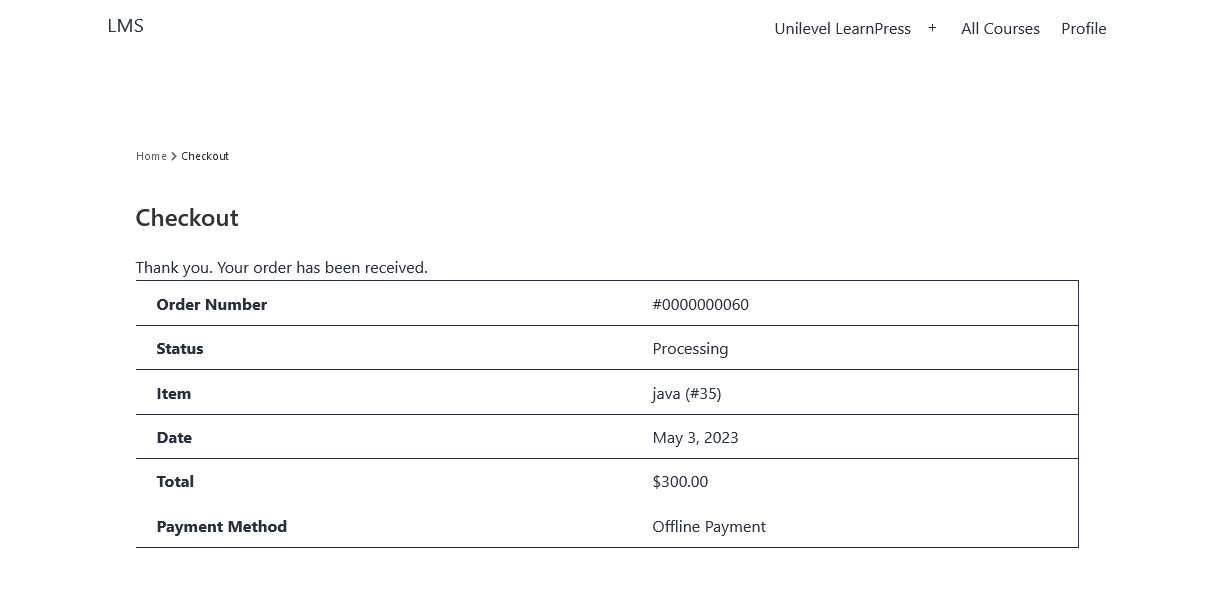Open the Unilevel LearnPress menu item
Screen dimensions: 1213x610
[842, 29]
